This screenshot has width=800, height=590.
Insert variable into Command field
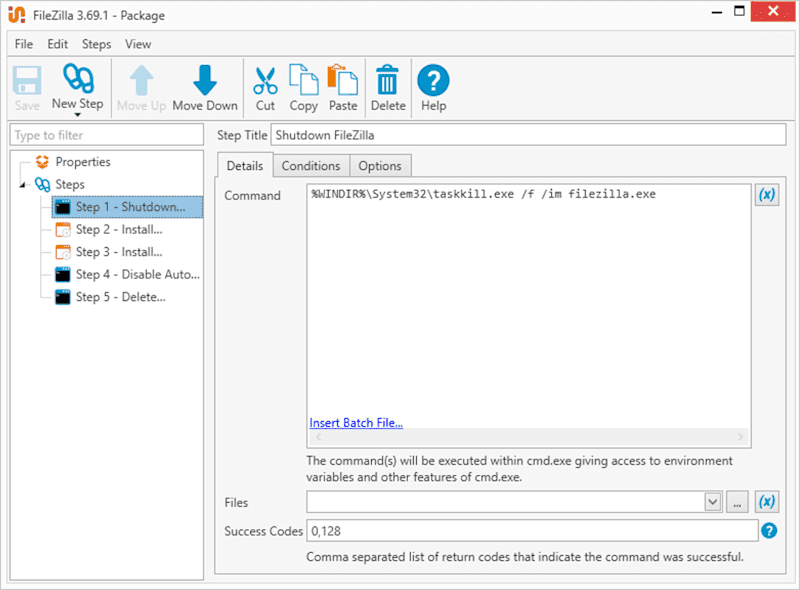[x=767, y=194]
